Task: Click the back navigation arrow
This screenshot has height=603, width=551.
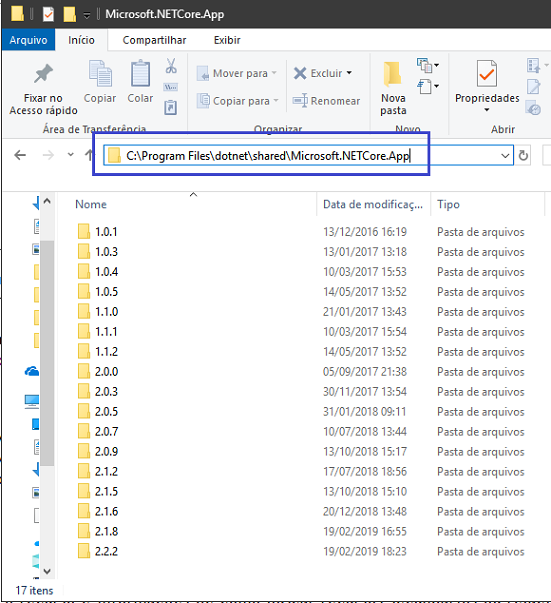Action: pos(20,155)
